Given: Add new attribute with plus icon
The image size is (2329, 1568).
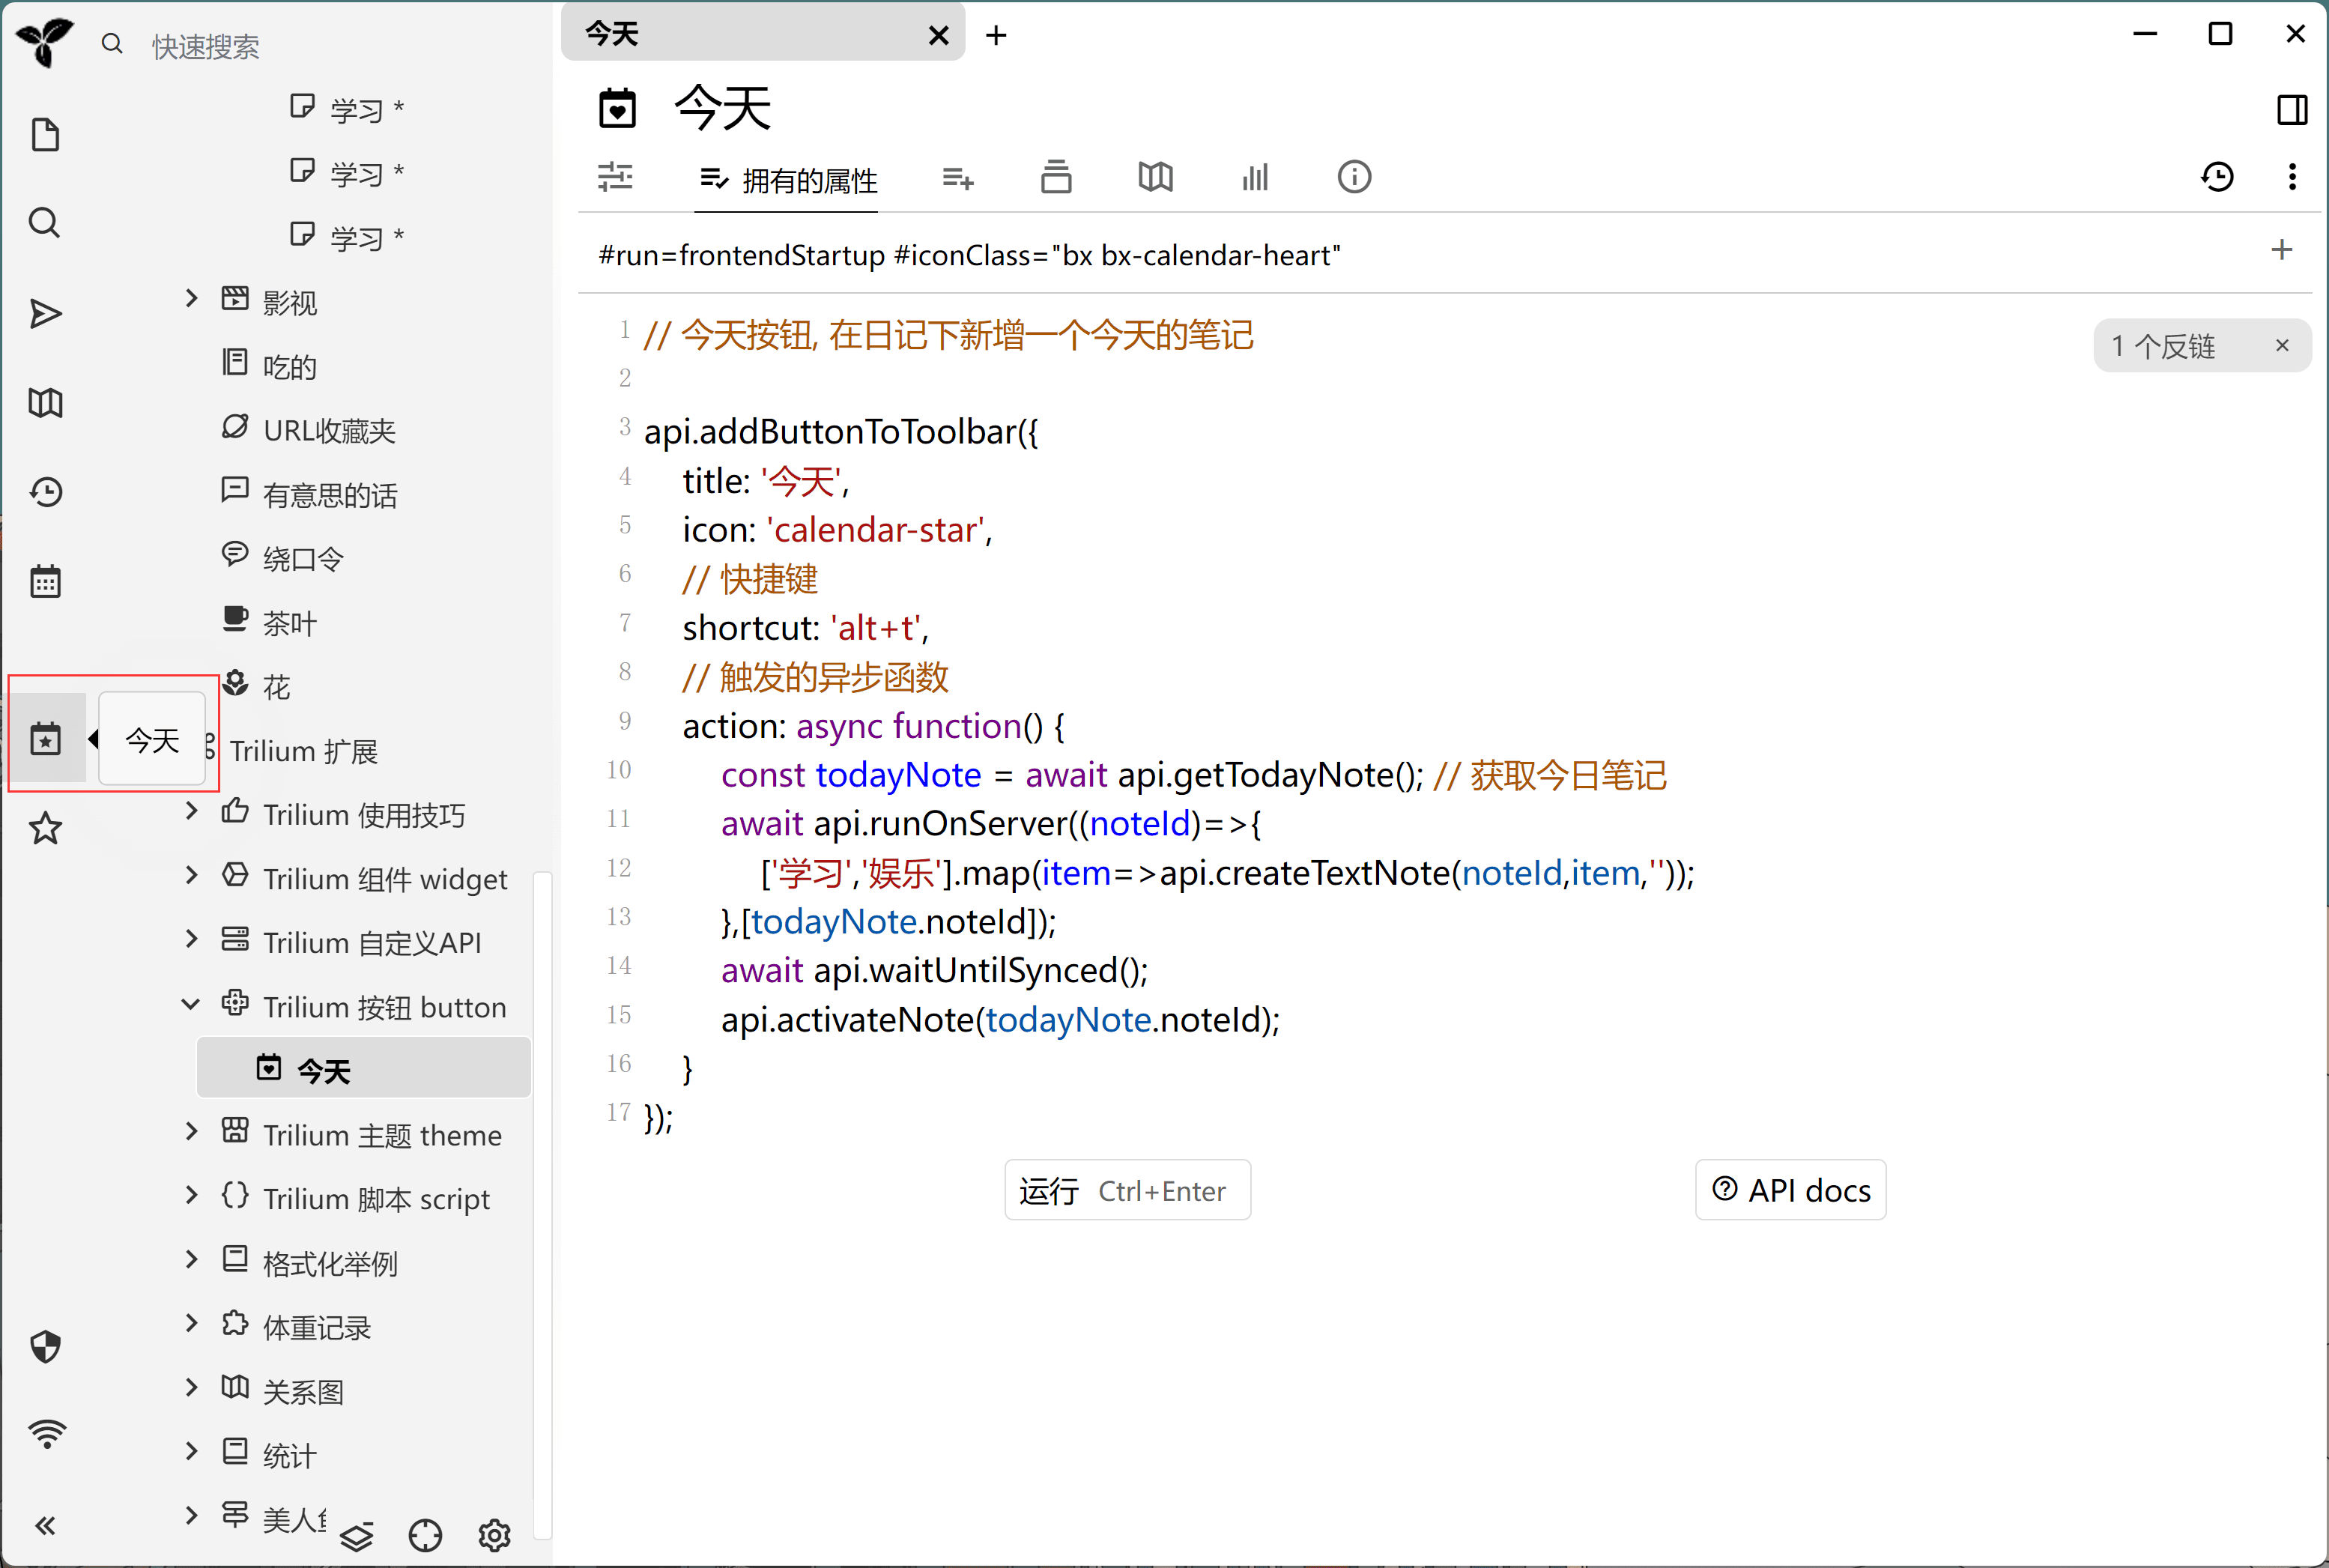Looking at the screenshot, I should tap(2281, 250).
